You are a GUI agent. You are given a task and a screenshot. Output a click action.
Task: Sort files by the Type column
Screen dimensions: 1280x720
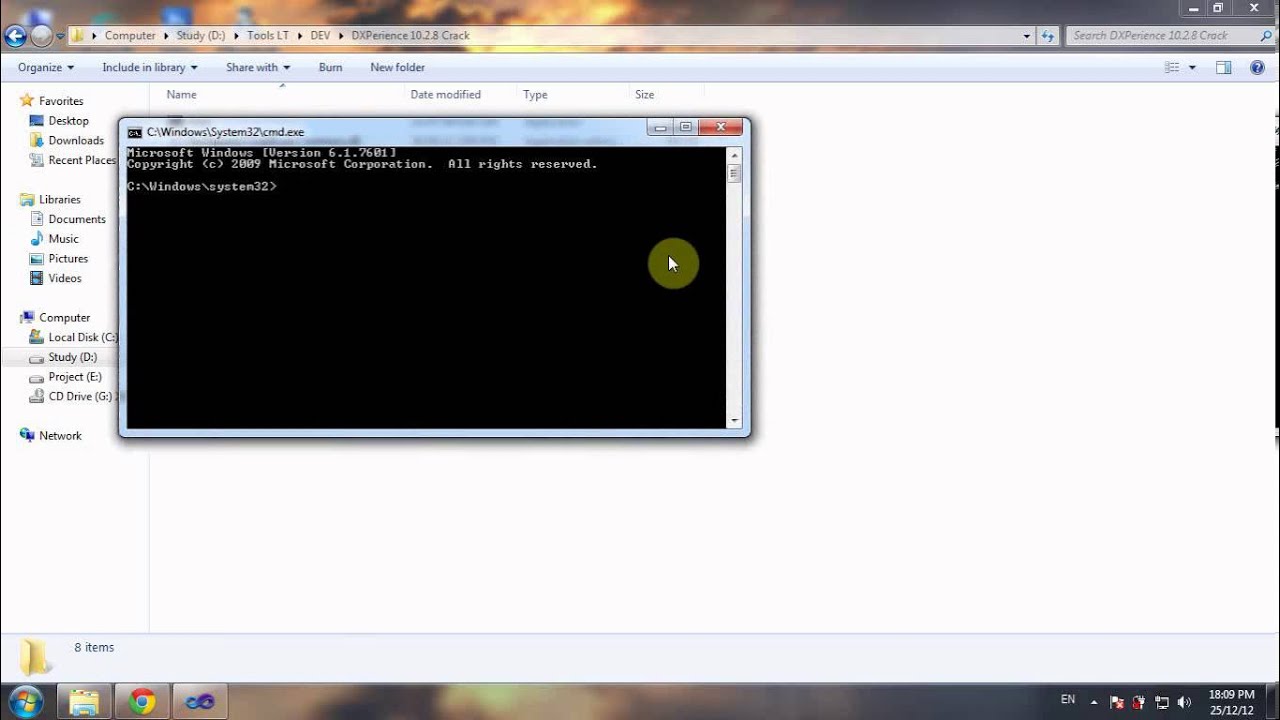535,94
